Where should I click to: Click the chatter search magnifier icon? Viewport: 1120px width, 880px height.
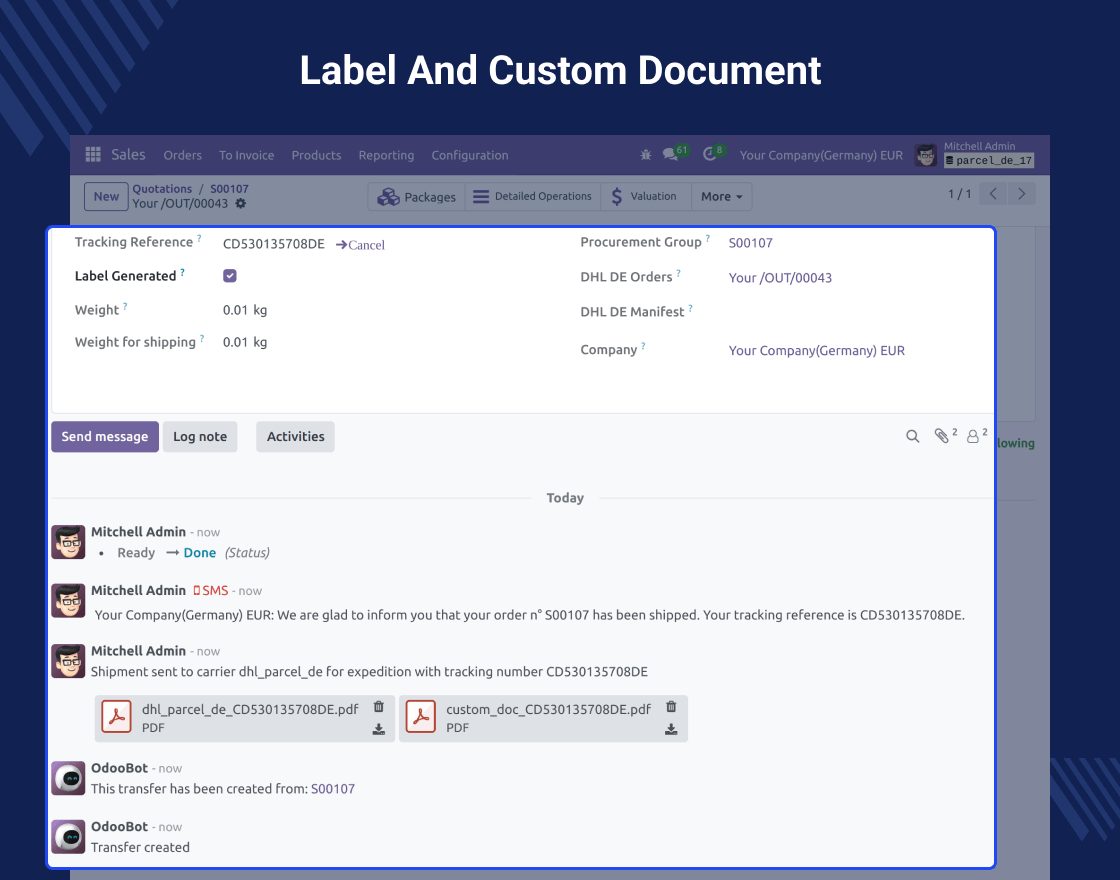[913, 436]
